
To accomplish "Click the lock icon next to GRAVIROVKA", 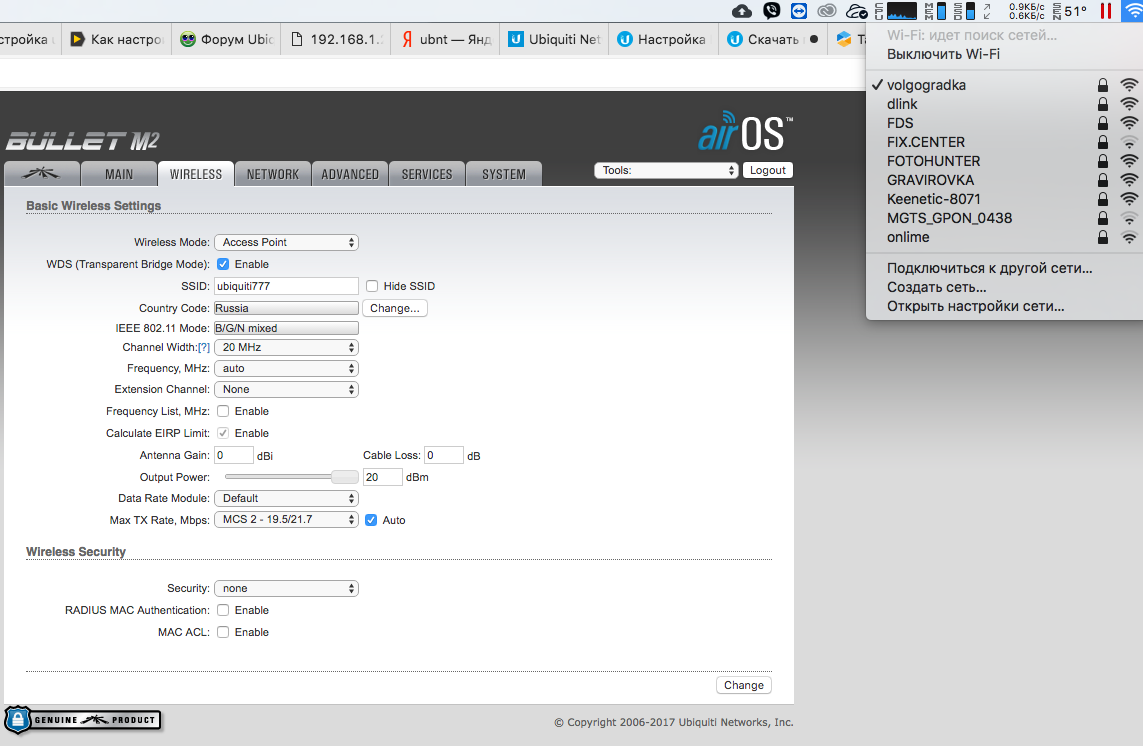I will [1103, 180].
